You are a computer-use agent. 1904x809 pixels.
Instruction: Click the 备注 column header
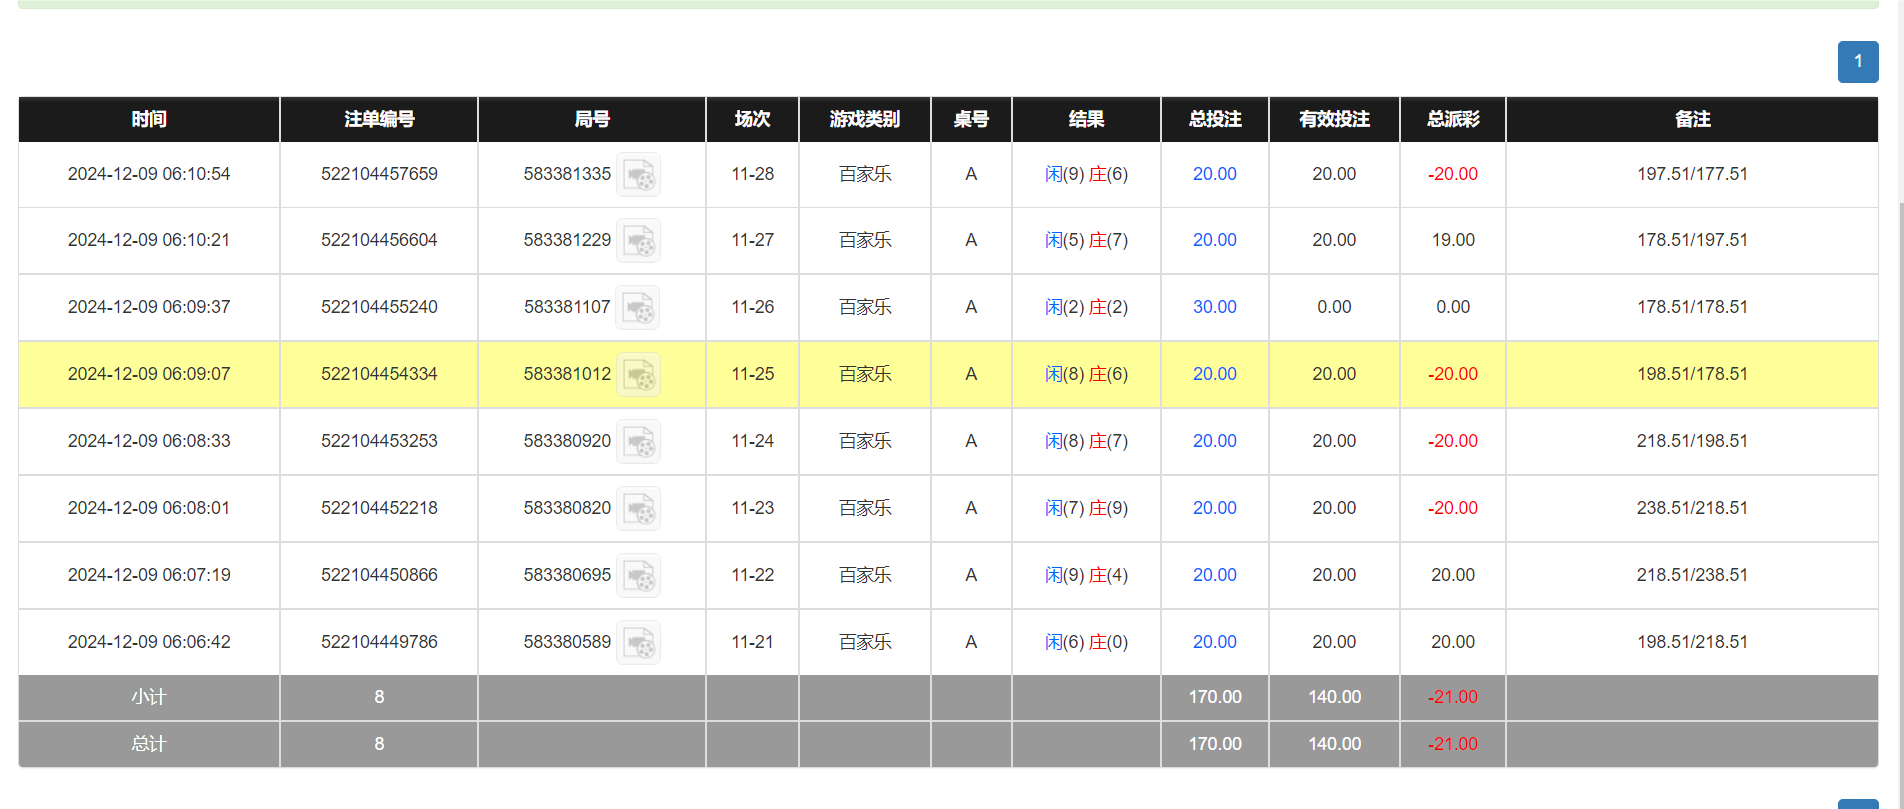pos(1692,119)
